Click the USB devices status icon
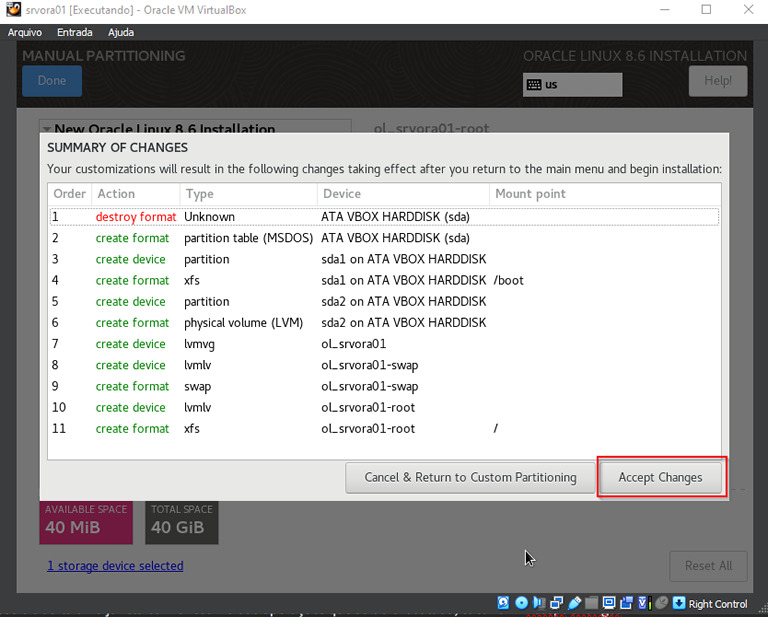Viewport: 768px width, 617px height. pyautogui.click(x=574, y=603)
